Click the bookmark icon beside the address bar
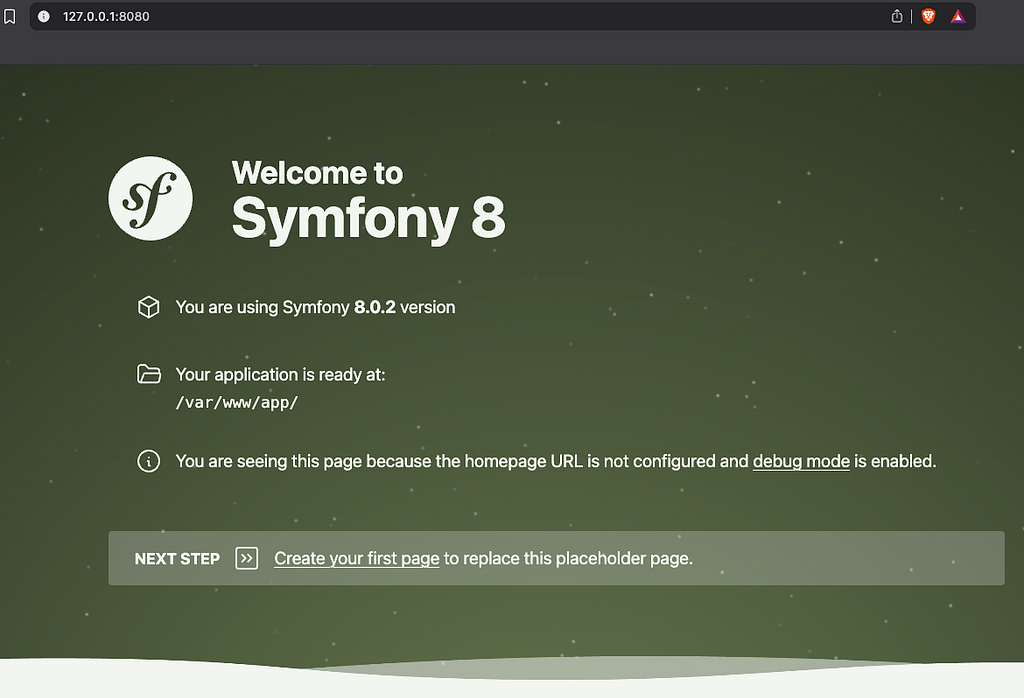 click(x=10, y=16)
